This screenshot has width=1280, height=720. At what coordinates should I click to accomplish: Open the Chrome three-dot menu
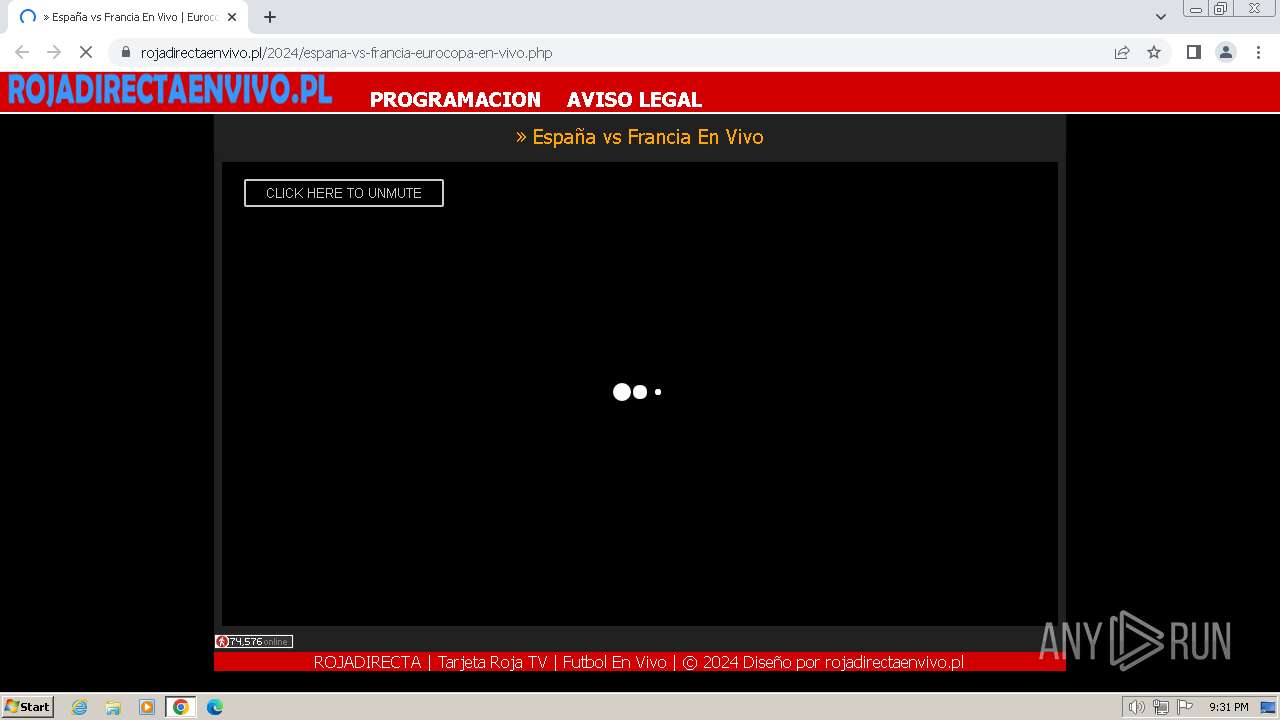pyautogui.click(x=1258, y=52)
